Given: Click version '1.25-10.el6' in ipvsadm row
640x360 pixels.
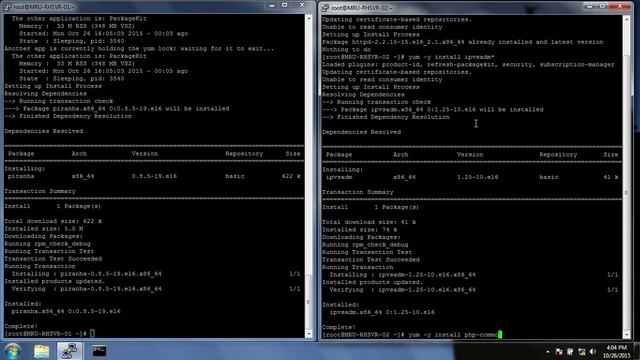Looking at the screenshot, I should 478,177.
